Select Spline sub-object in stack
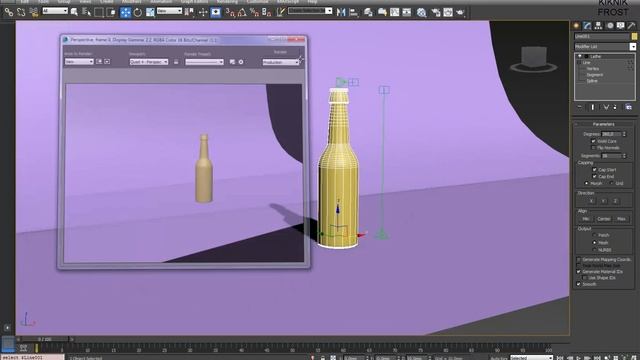 tap(592, 81)
